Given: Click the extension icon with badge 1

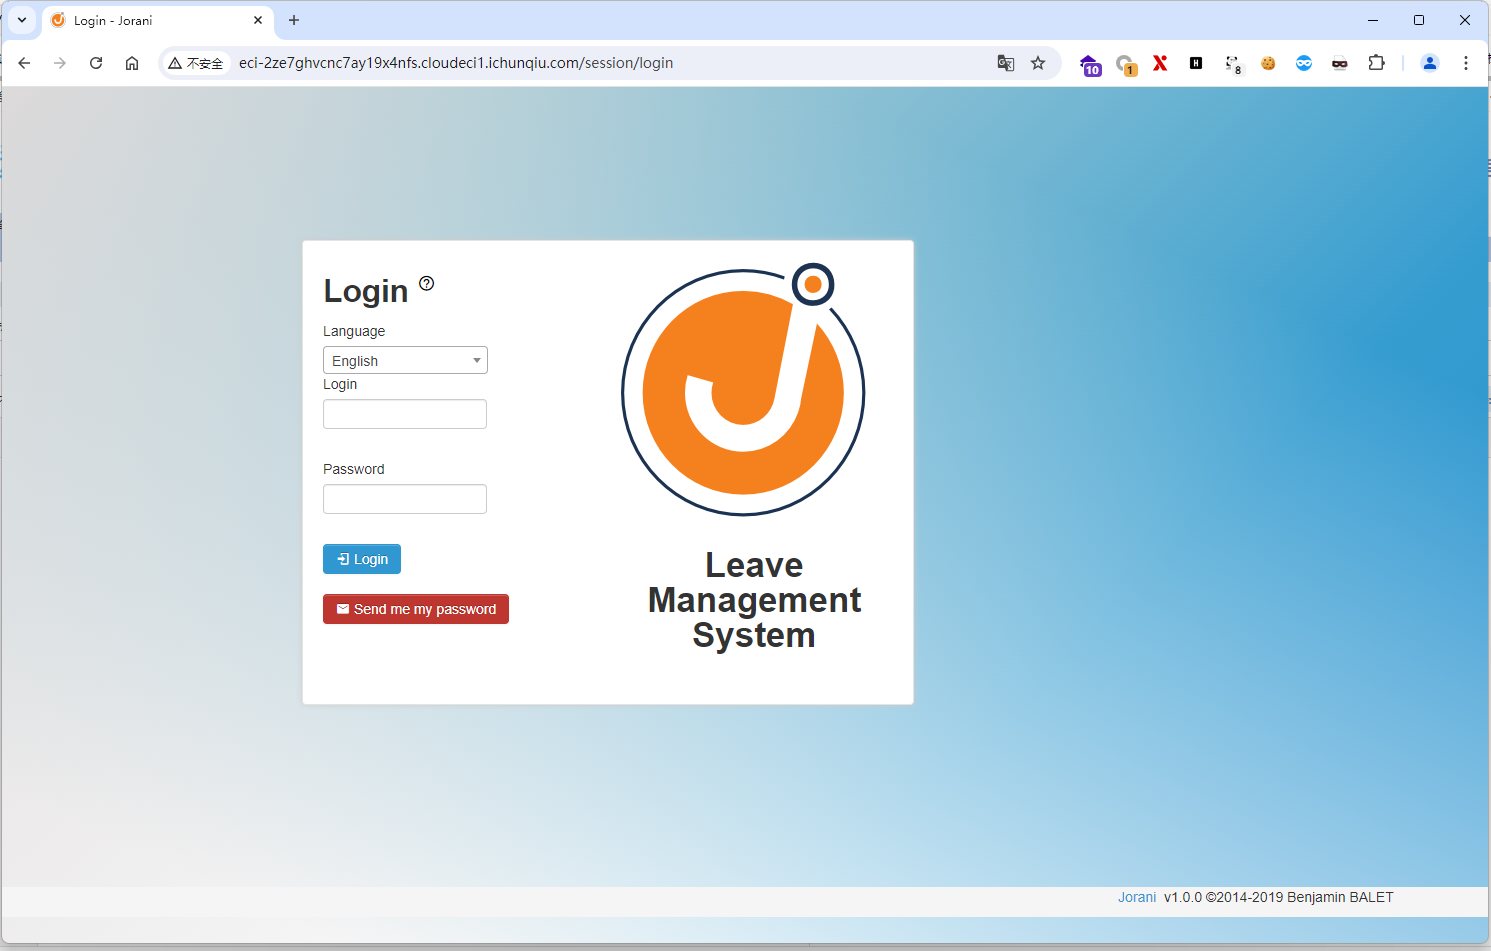Looking at the screenshot, I should (1126, 65).
